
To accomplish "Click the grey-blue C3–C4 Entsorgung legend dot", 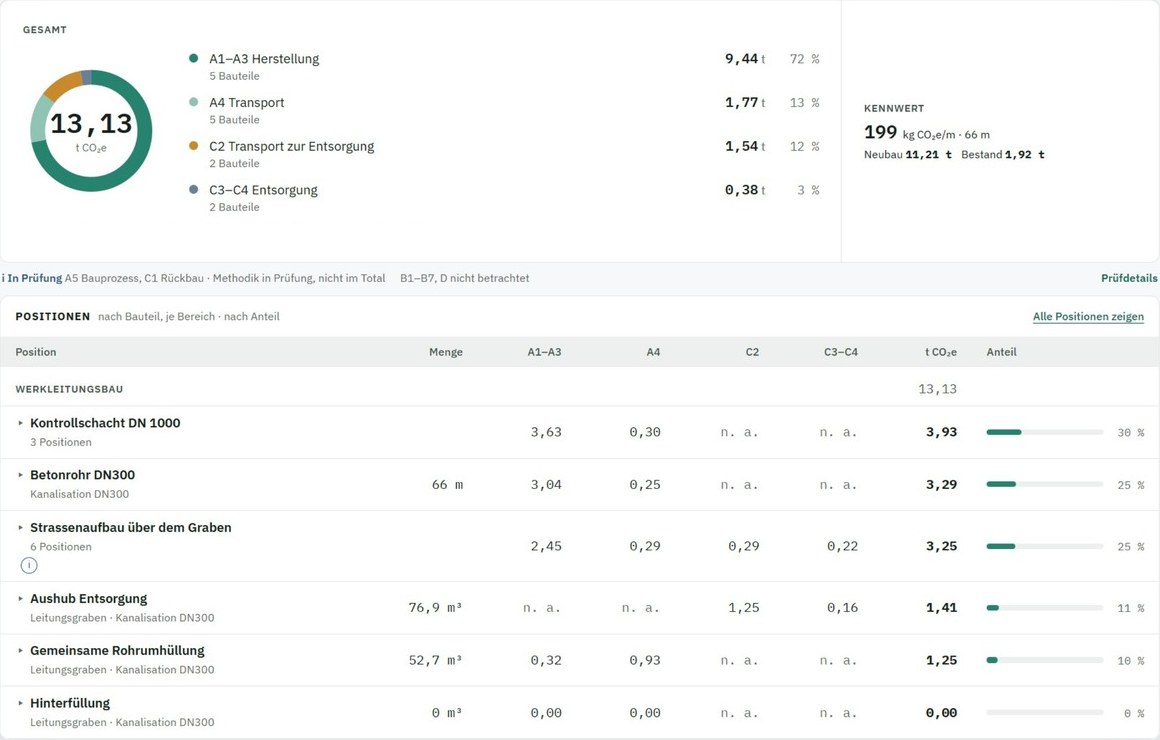I will click(x=194, y=189).
